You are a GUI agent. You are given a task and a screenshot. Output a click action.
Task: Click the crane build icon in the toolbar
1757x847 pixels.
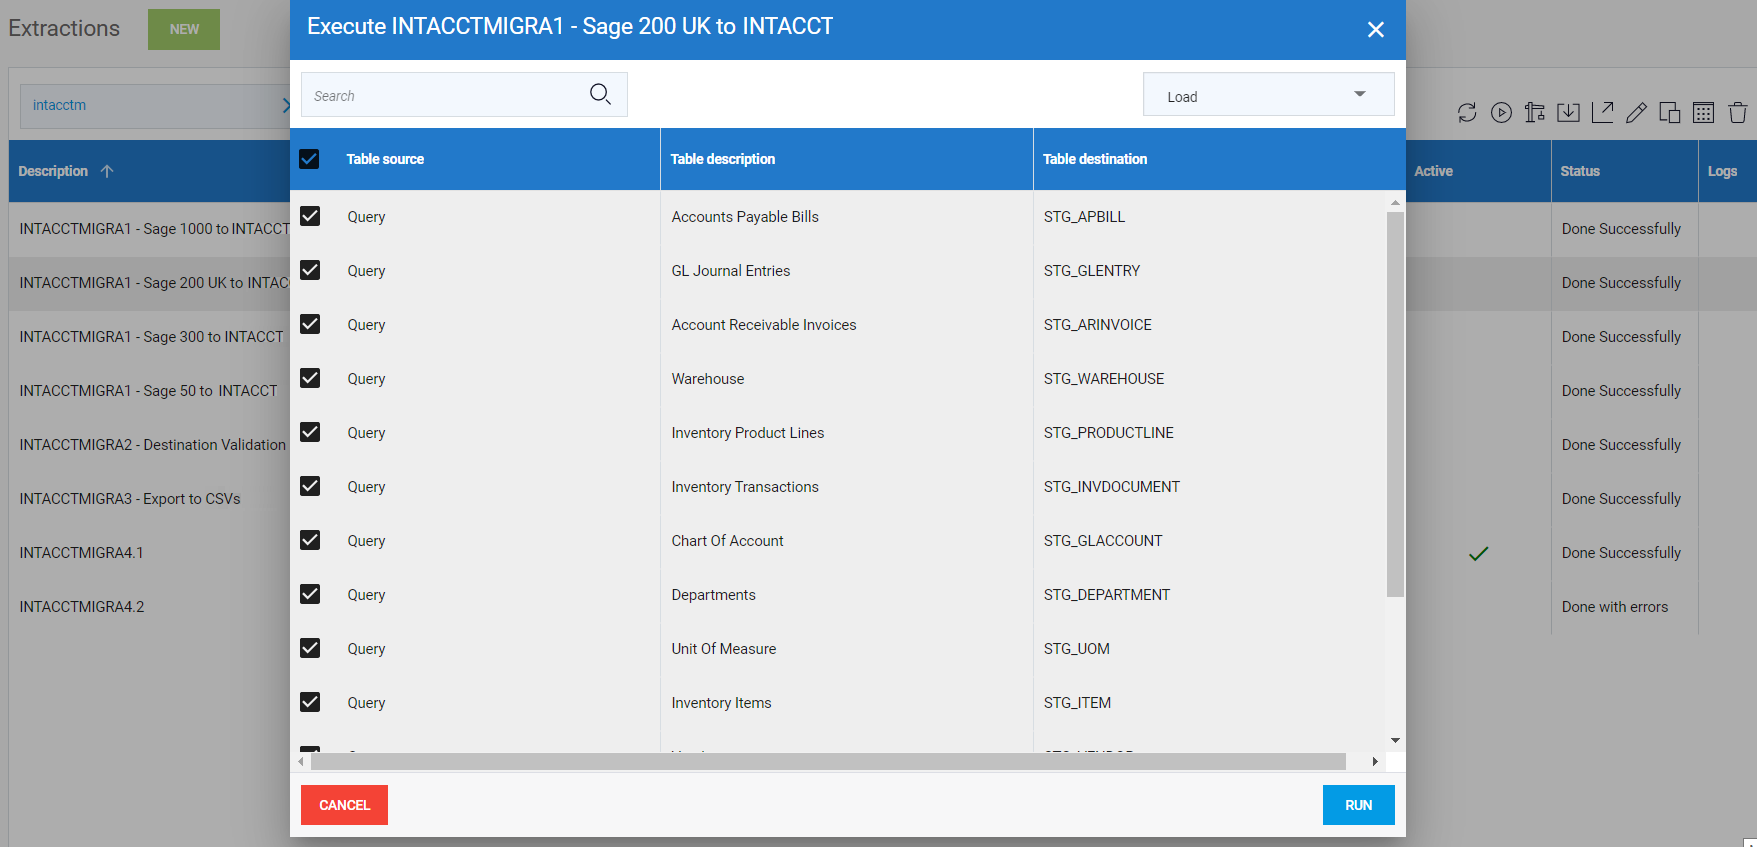point(1535,113)
